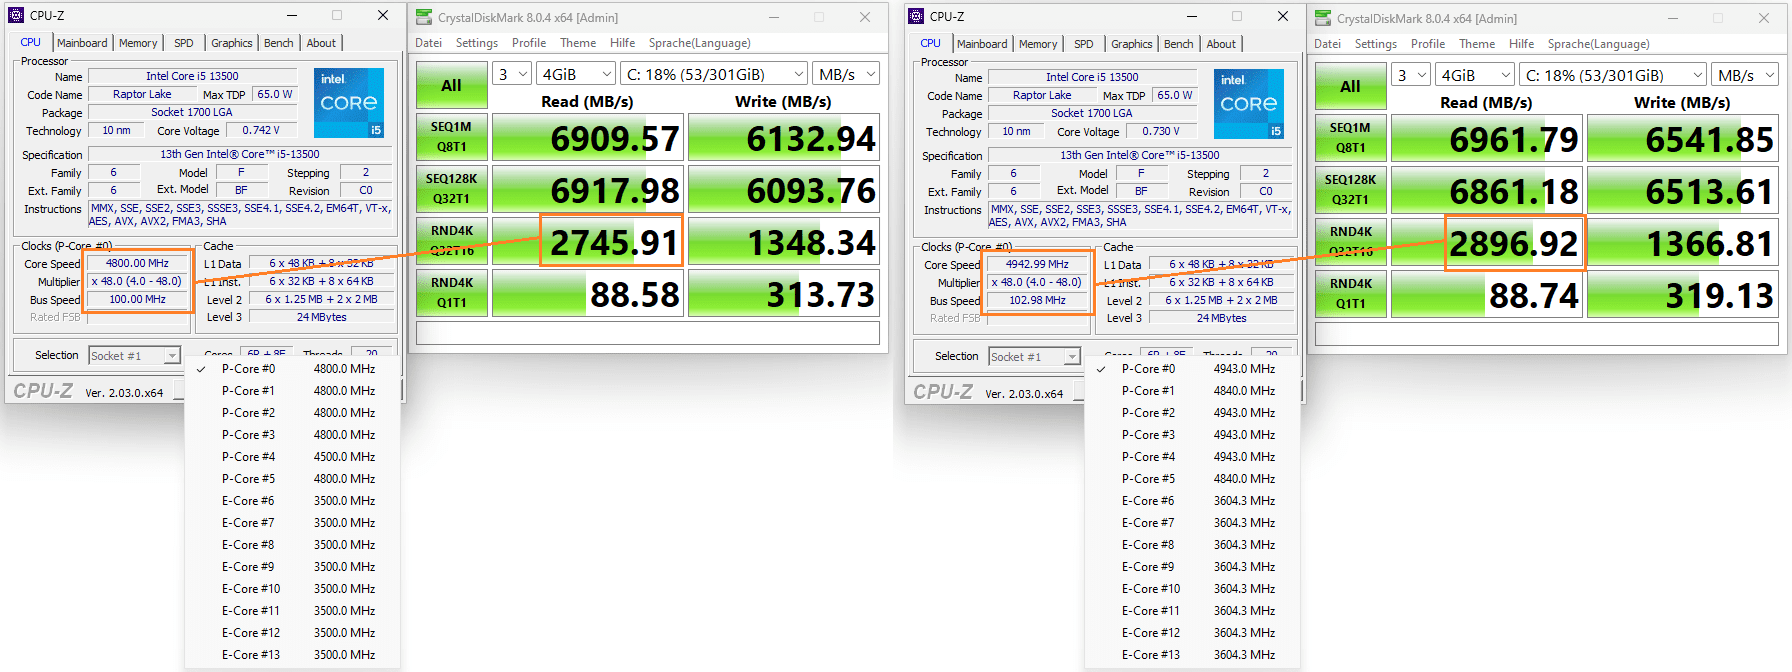Screen dimensions: 1792x672
Task: Open the 4GiB test size dropdown in left CrystalDiskMark
Action: tap(576, 74)
